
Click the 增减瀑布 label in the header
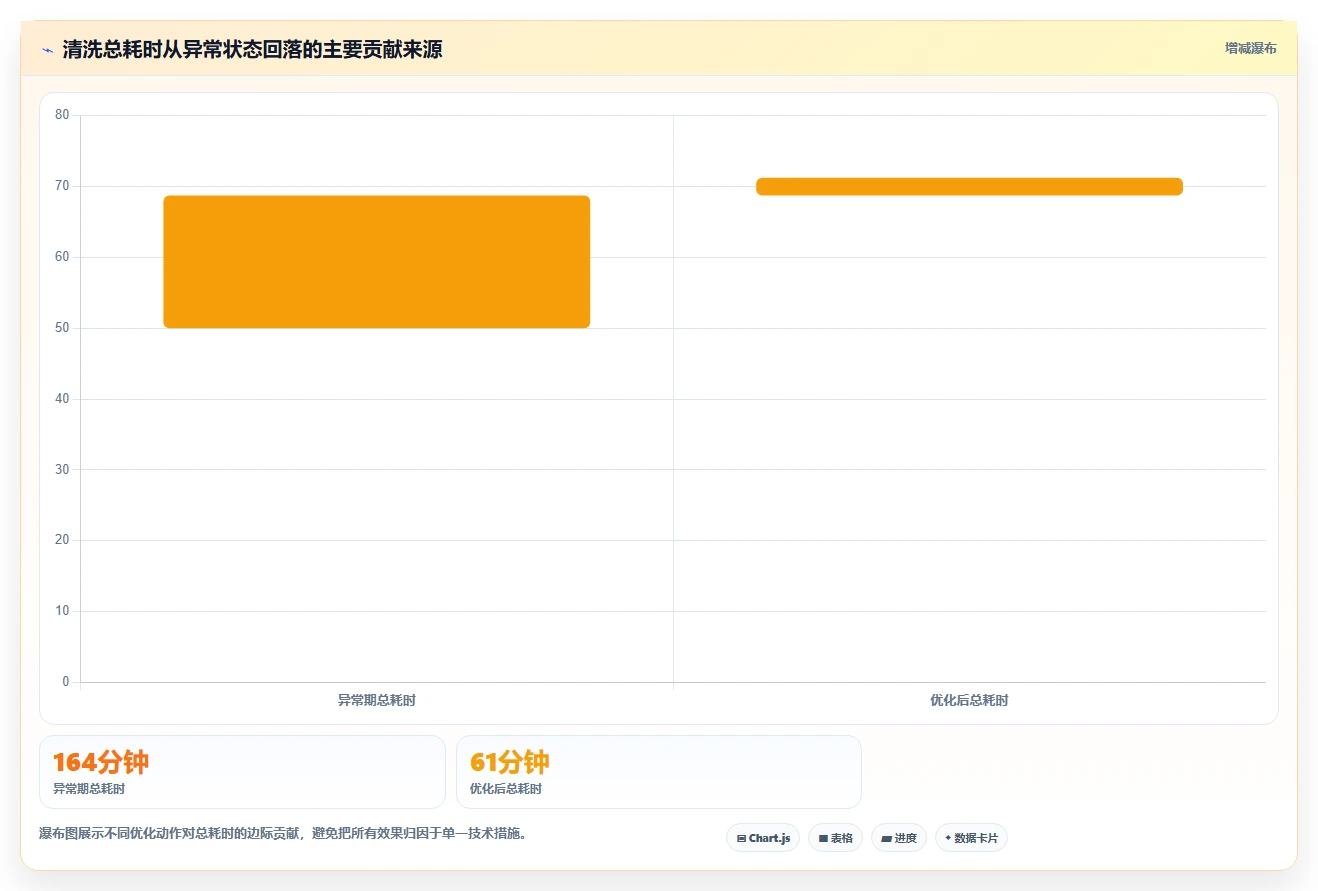(x=1250, y=48)
